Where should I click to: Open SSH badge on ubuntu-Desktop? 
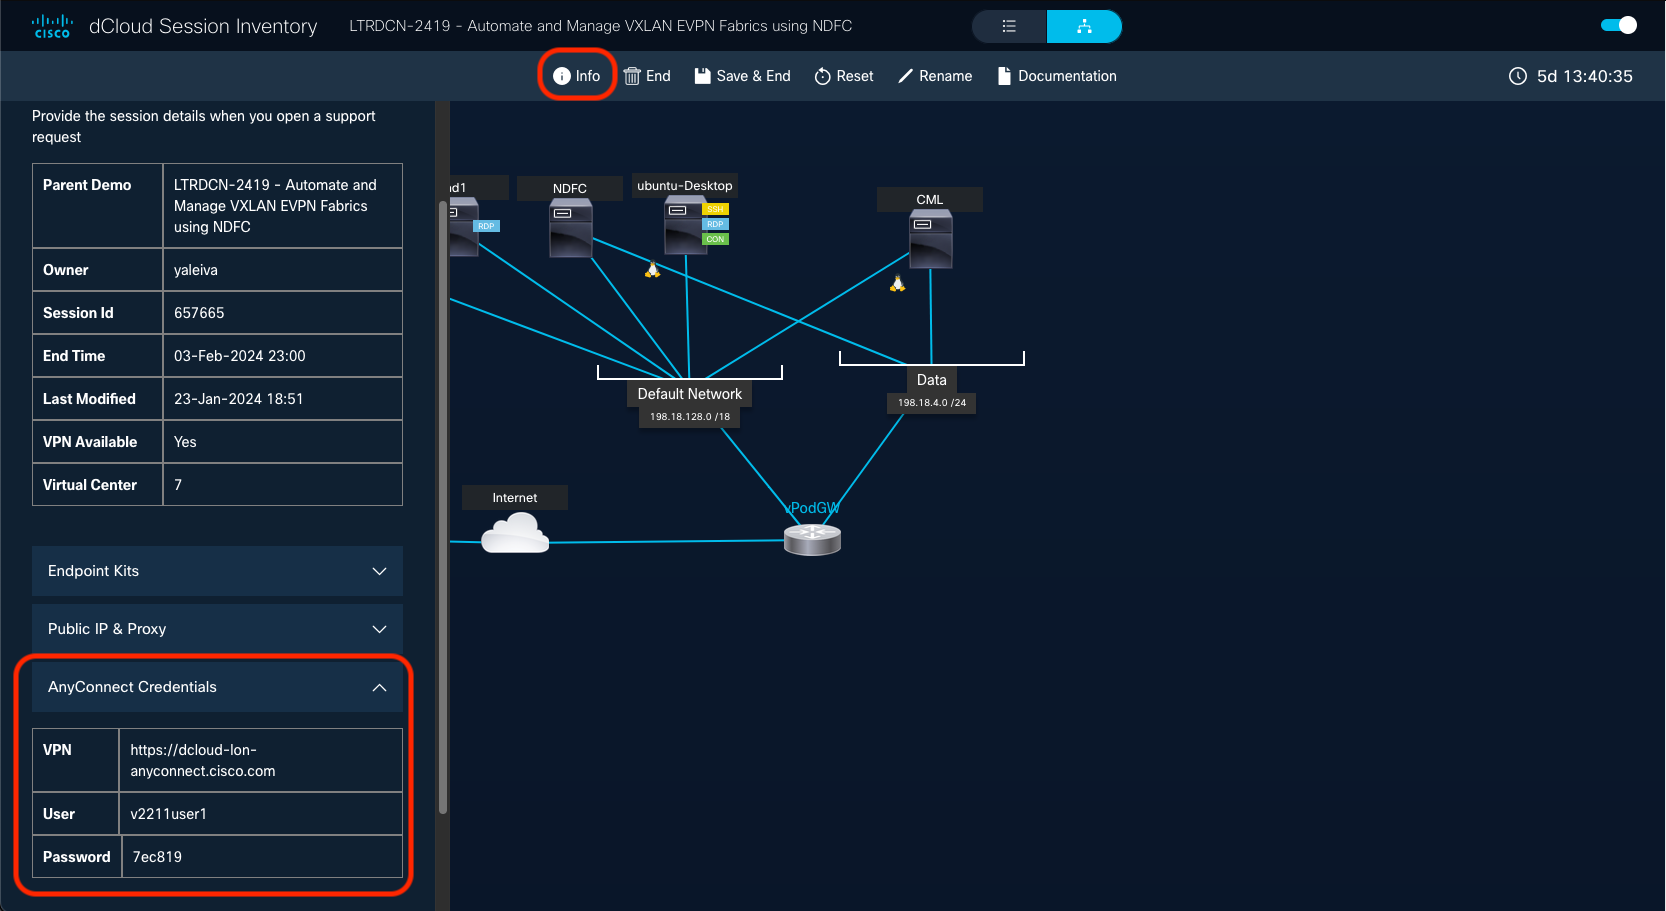click(x=715, y=209)
